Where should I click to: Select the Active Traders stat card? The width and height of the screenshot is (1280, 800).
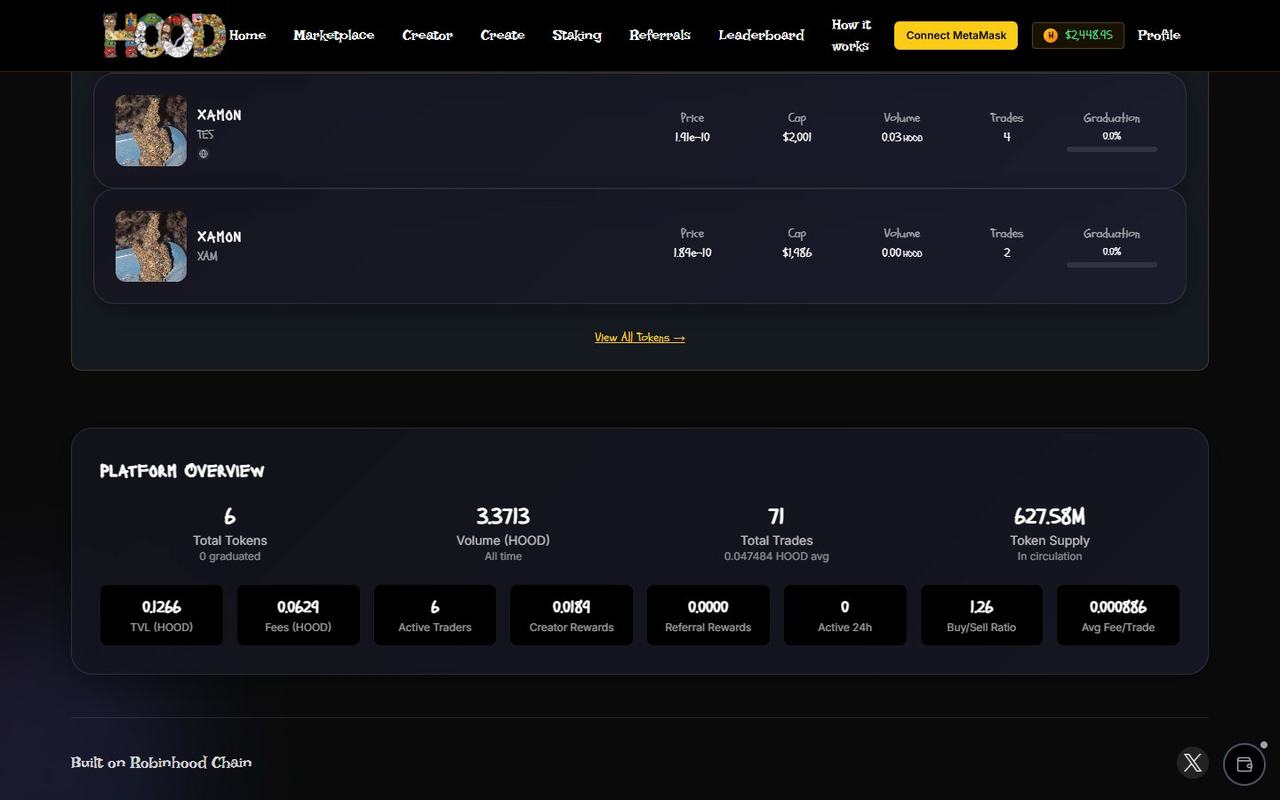(x=435, y=615)
